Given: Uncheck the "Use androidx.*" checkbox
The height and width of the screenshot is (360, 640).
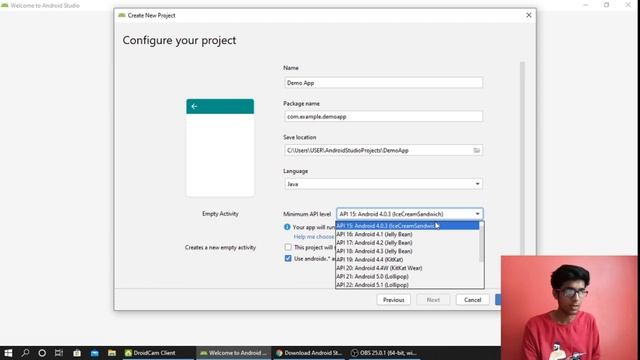Looking at the screenshot, I should tap(288, 258).
